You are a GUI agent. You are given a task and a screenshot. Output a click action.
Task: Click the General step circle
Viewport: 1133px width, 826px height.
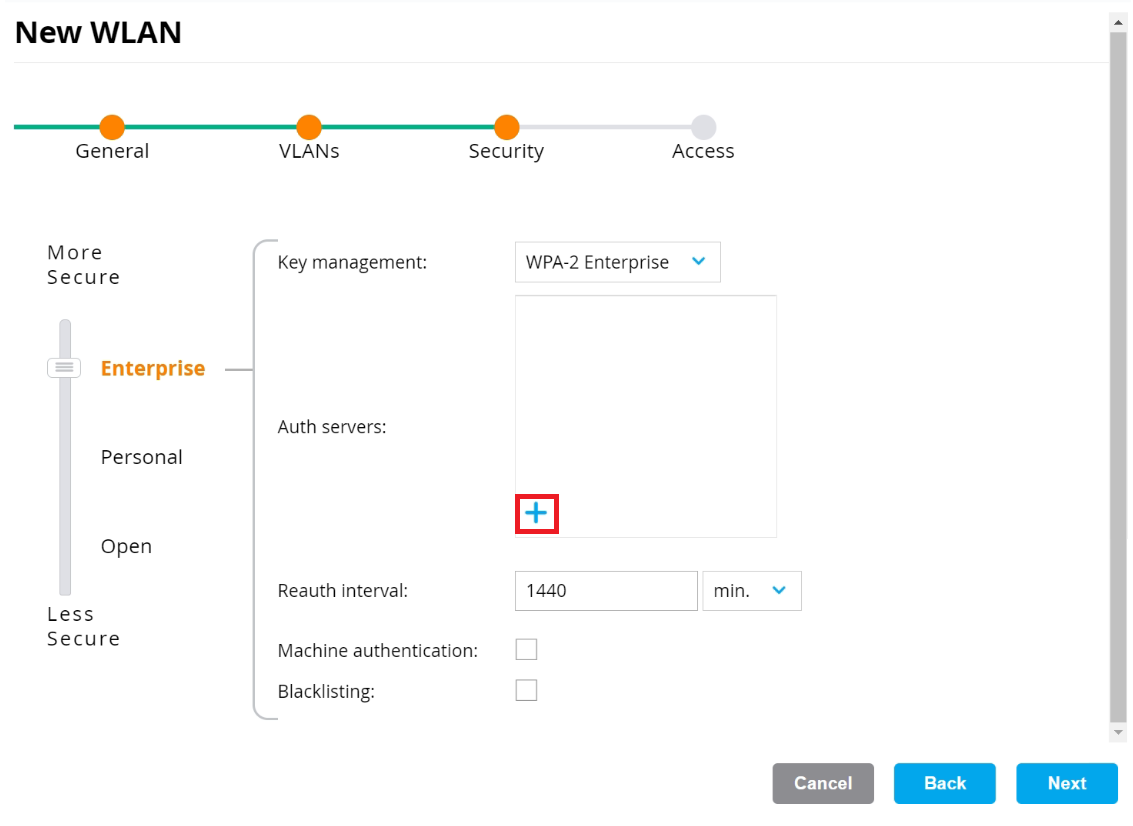pos(112,127)
